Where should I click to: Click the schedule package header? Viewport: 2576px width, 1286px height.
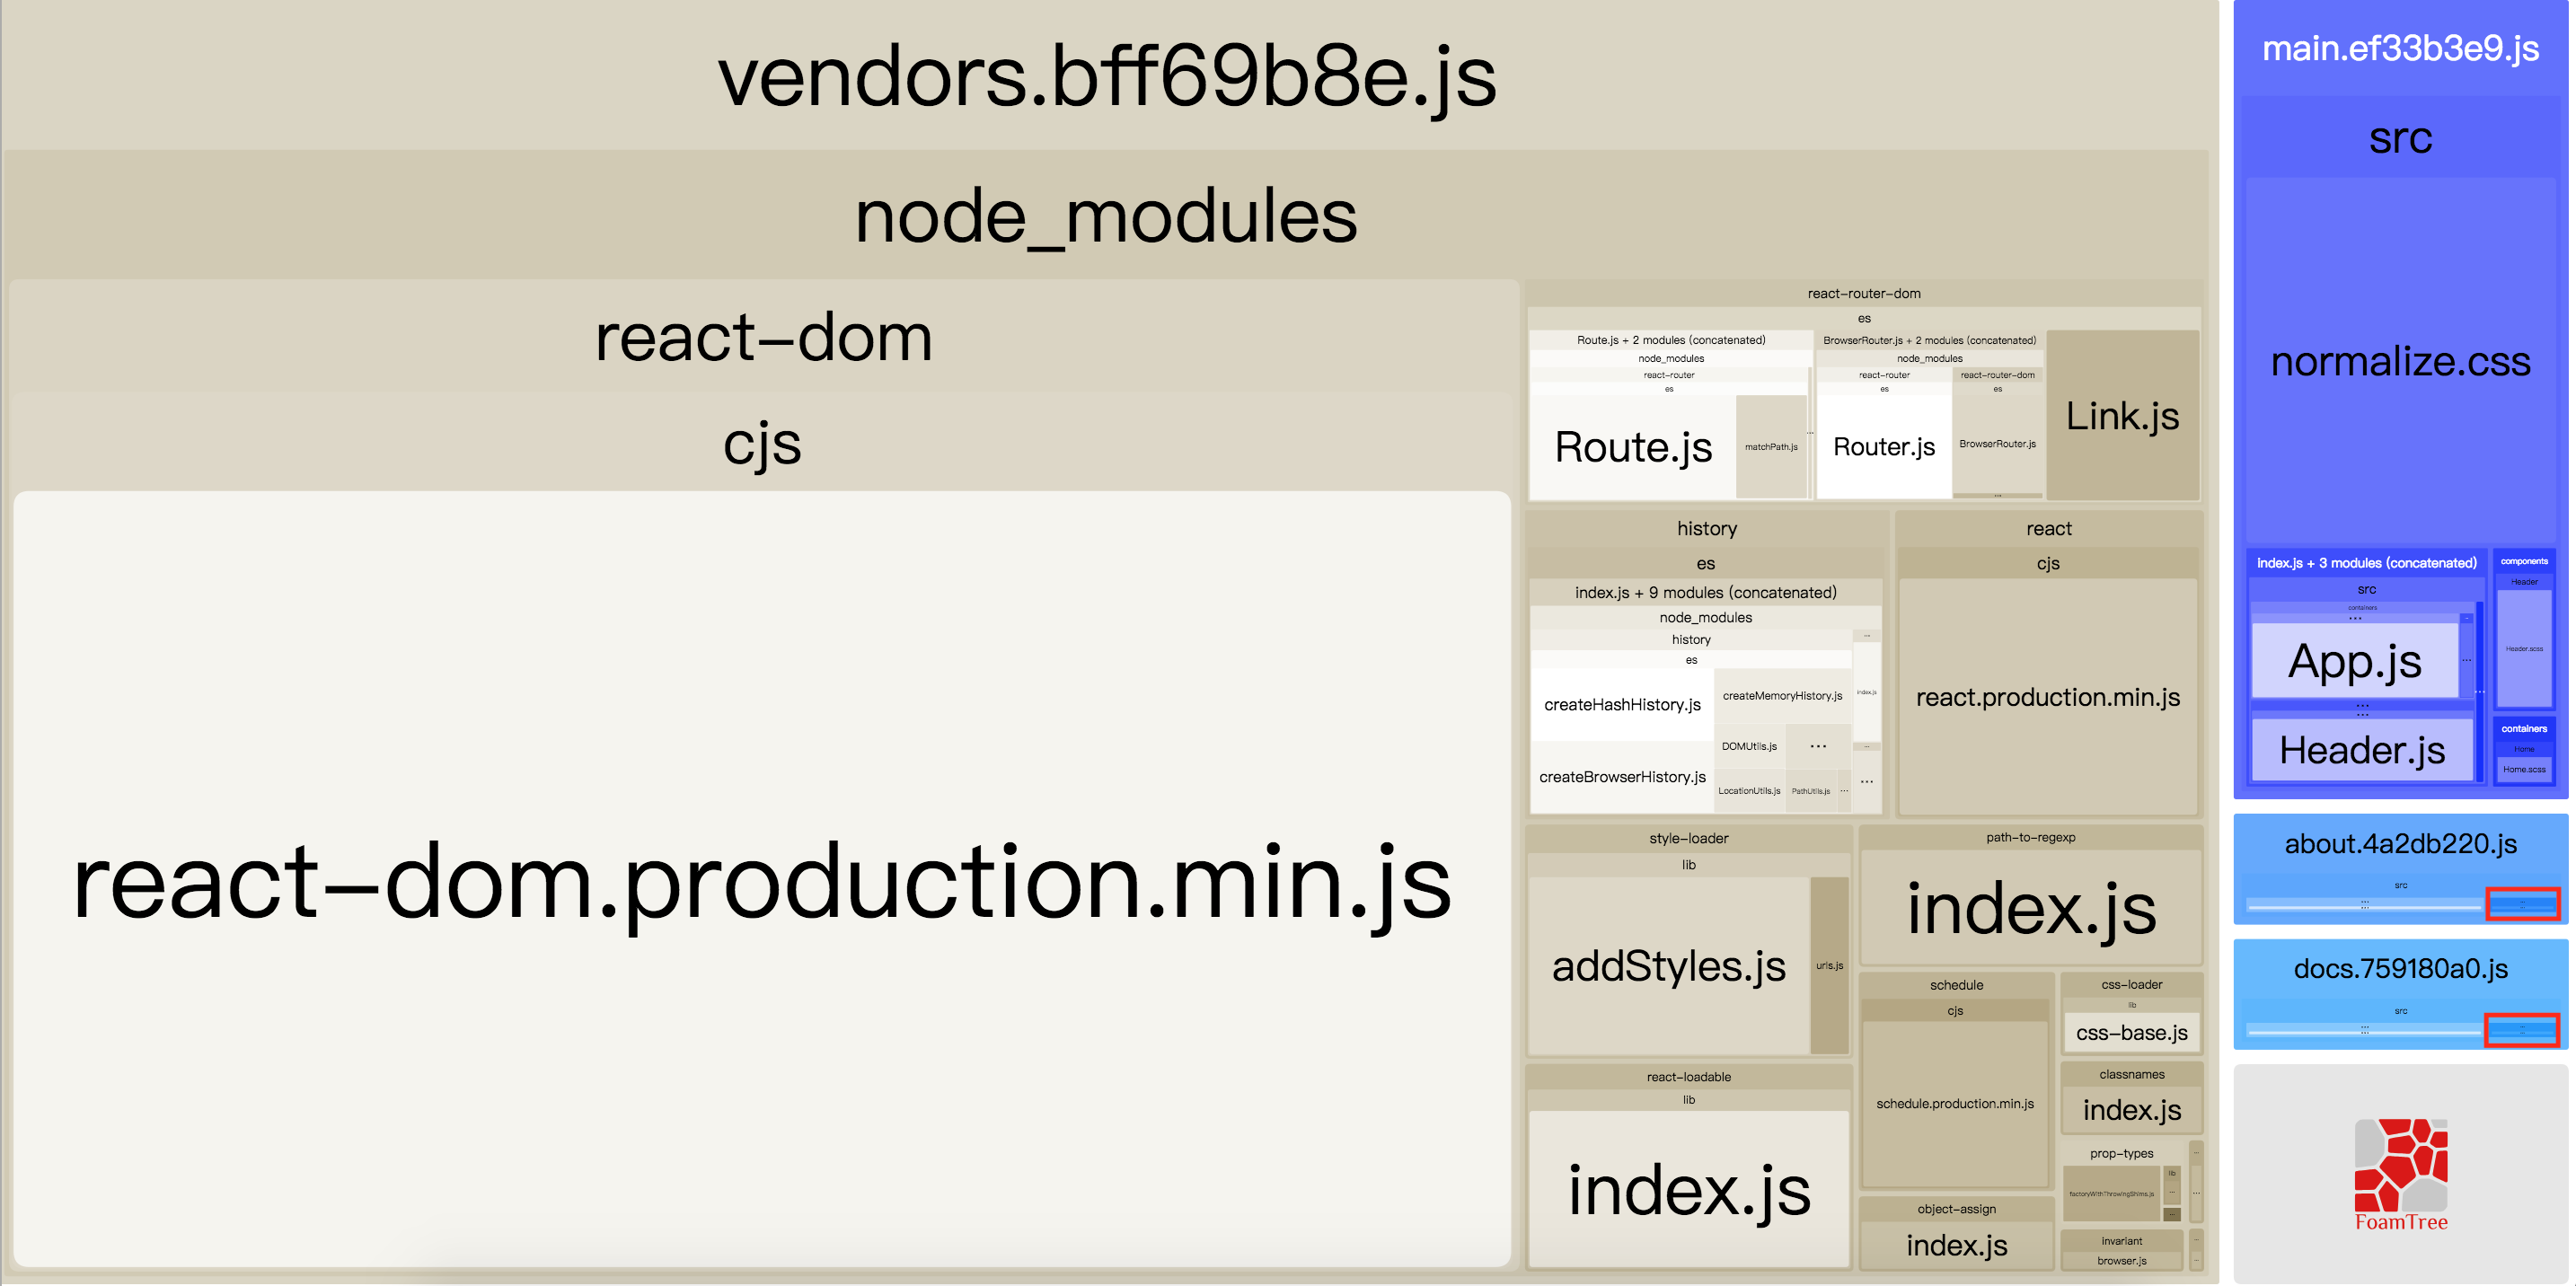[1956, 984]
